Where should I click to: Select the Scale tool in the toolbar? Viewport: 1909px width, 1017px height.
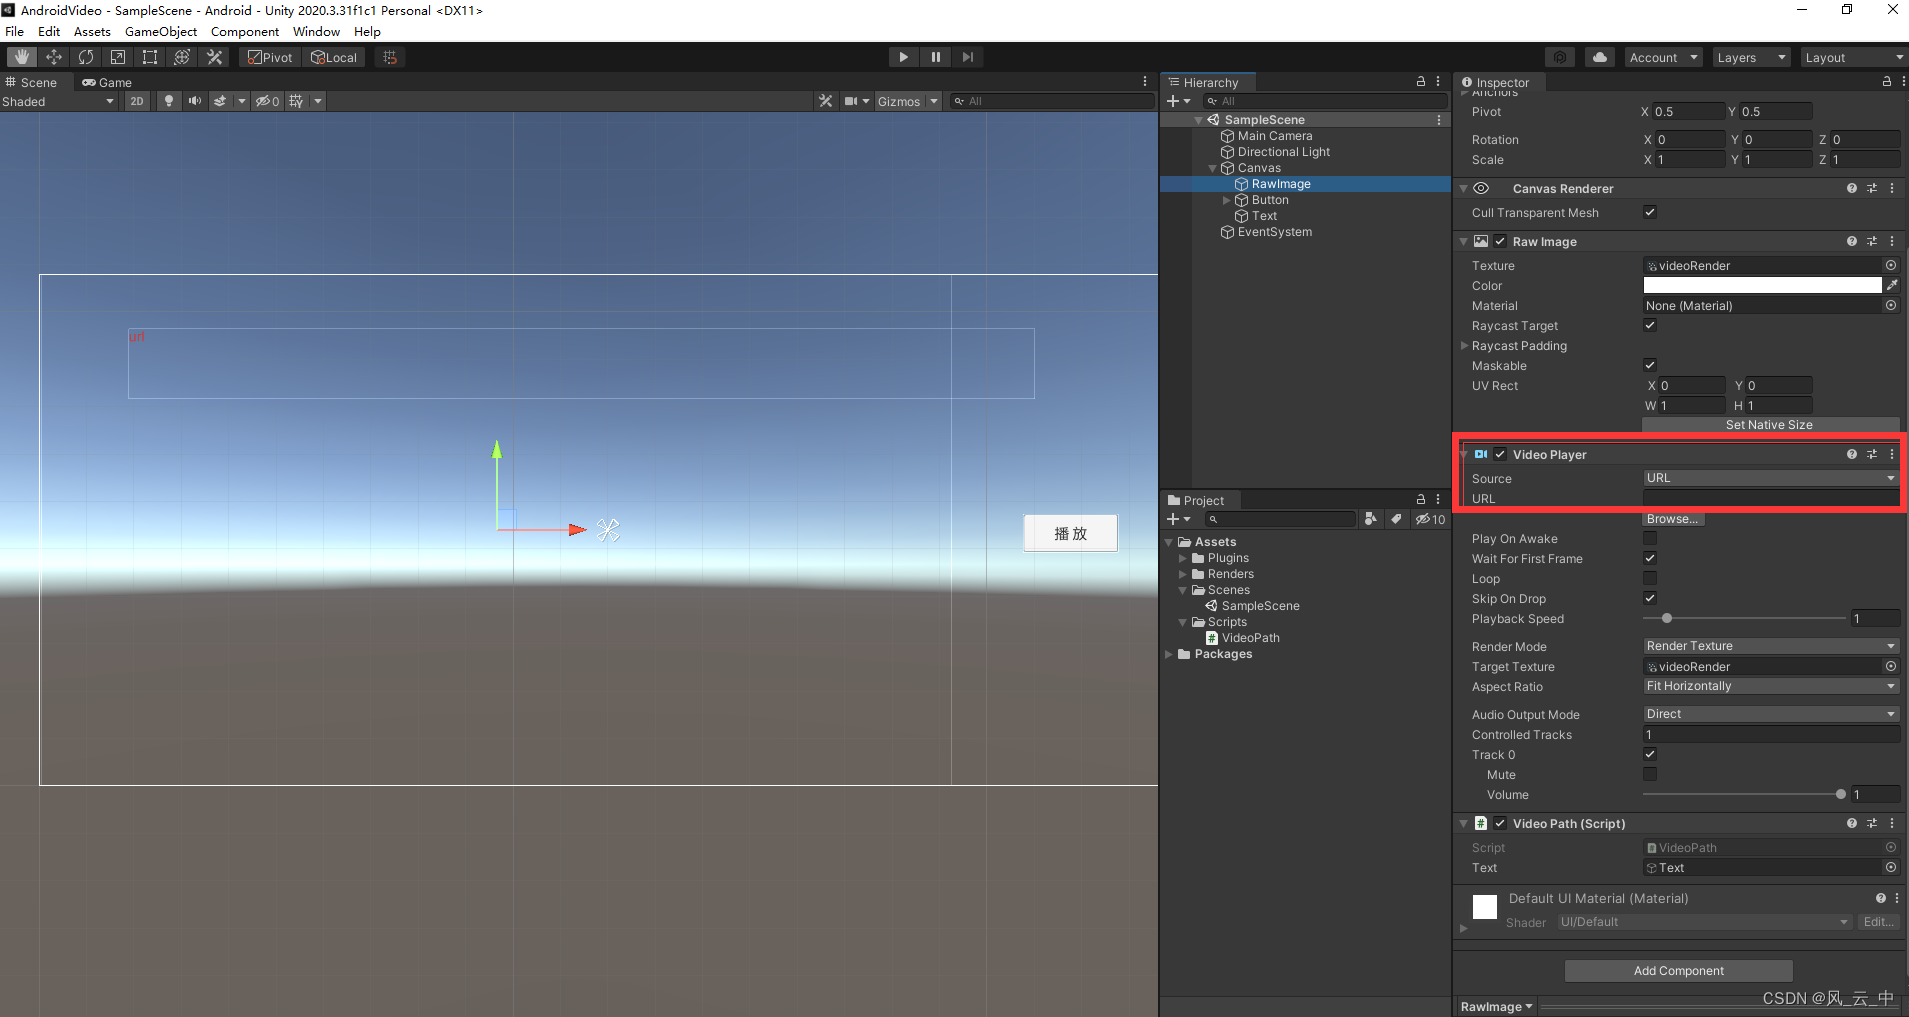pyautogui.click(x=117, y=56)
